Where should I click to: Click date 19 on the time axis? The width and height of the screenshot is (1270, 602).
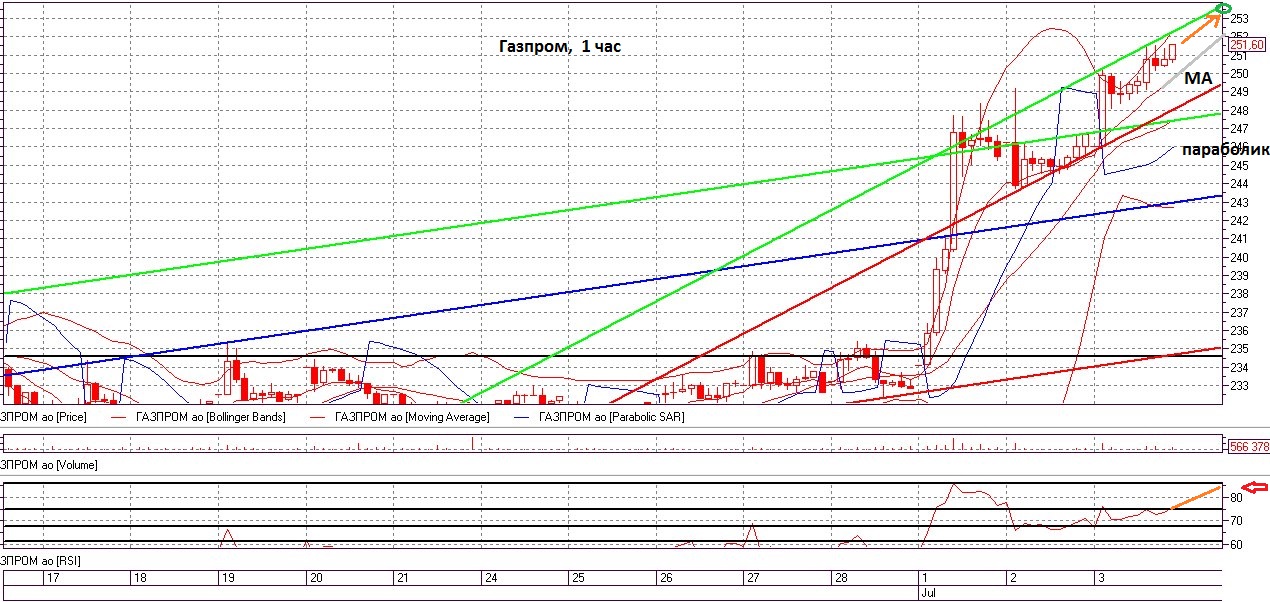tap(228, 578)
